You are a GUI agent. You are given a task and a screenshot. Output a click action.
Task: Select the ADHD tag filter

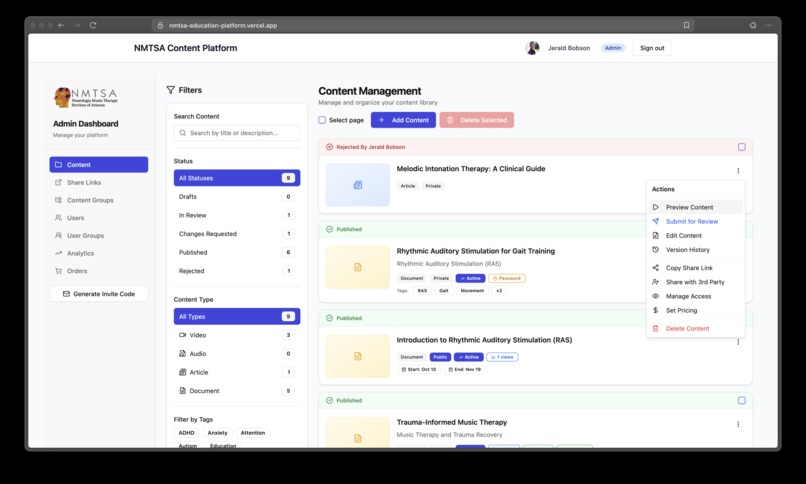187,433
